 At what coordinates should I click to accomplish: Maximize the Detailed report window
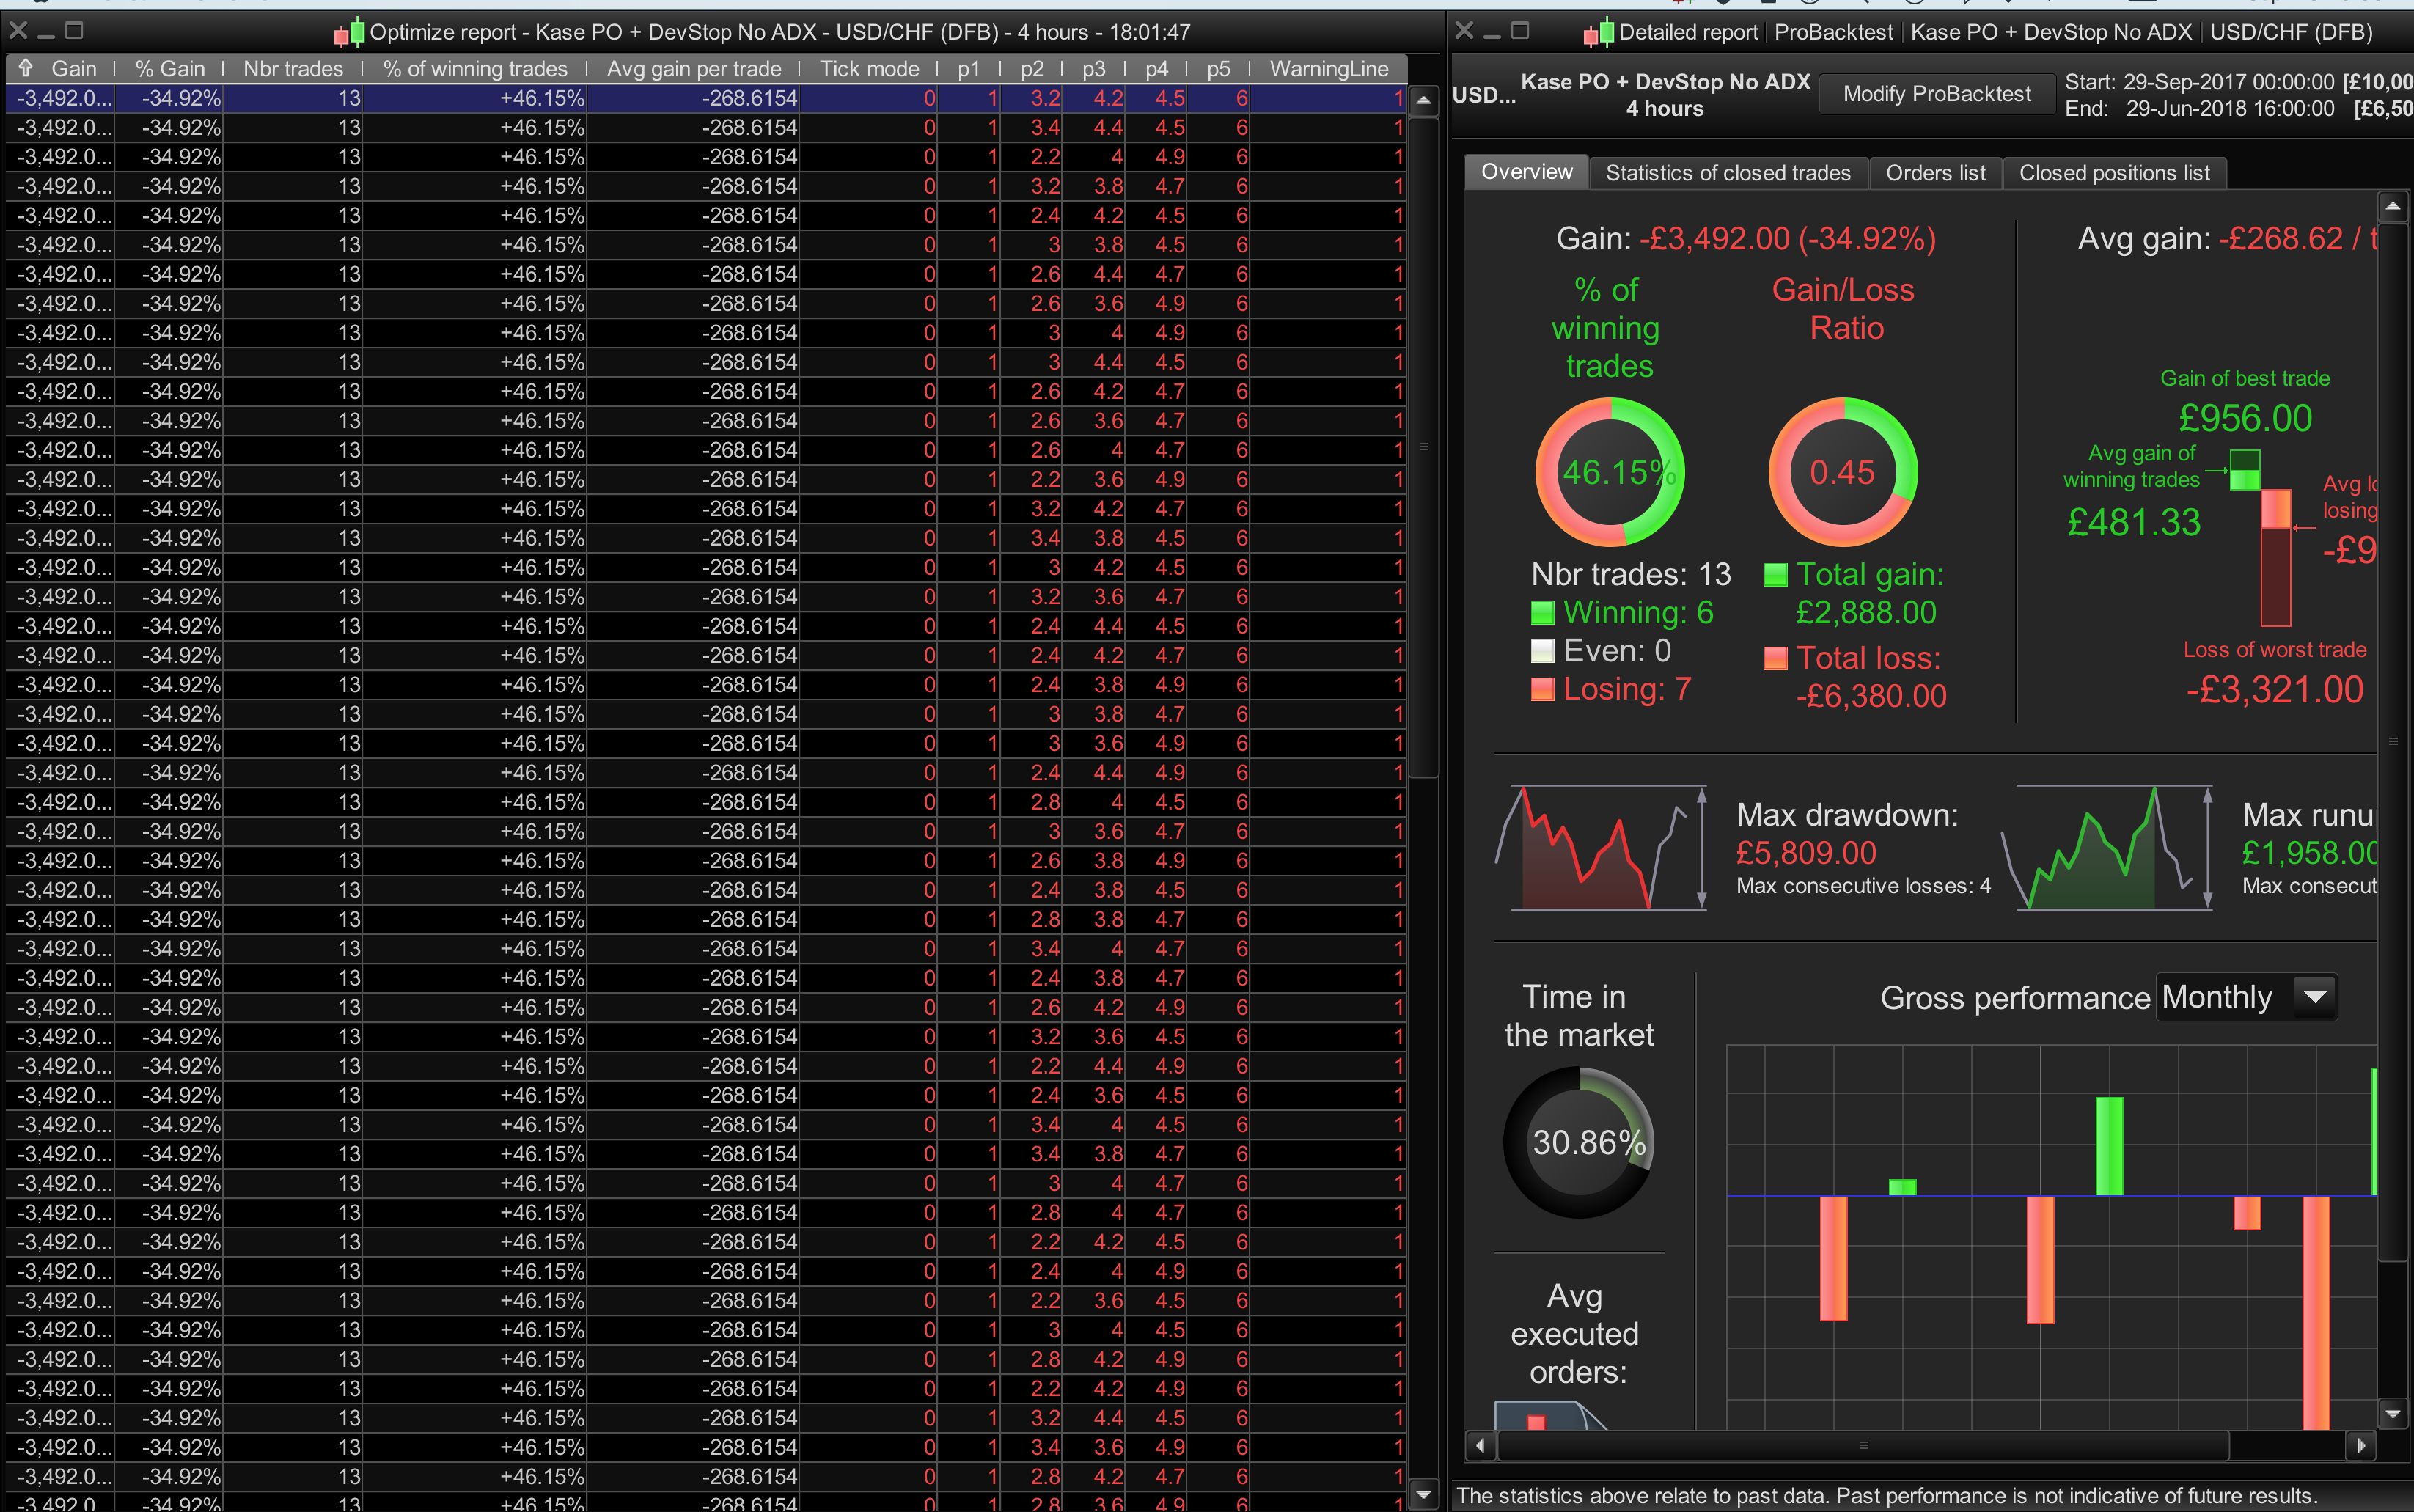[x=1520, y=31]
